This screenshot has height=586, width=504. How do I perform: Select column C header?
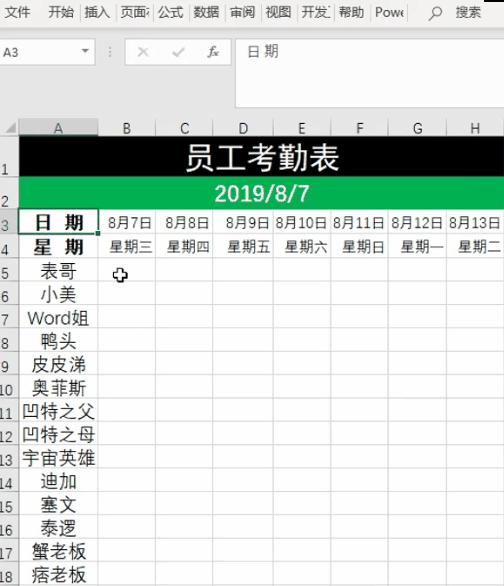point(184,128)
